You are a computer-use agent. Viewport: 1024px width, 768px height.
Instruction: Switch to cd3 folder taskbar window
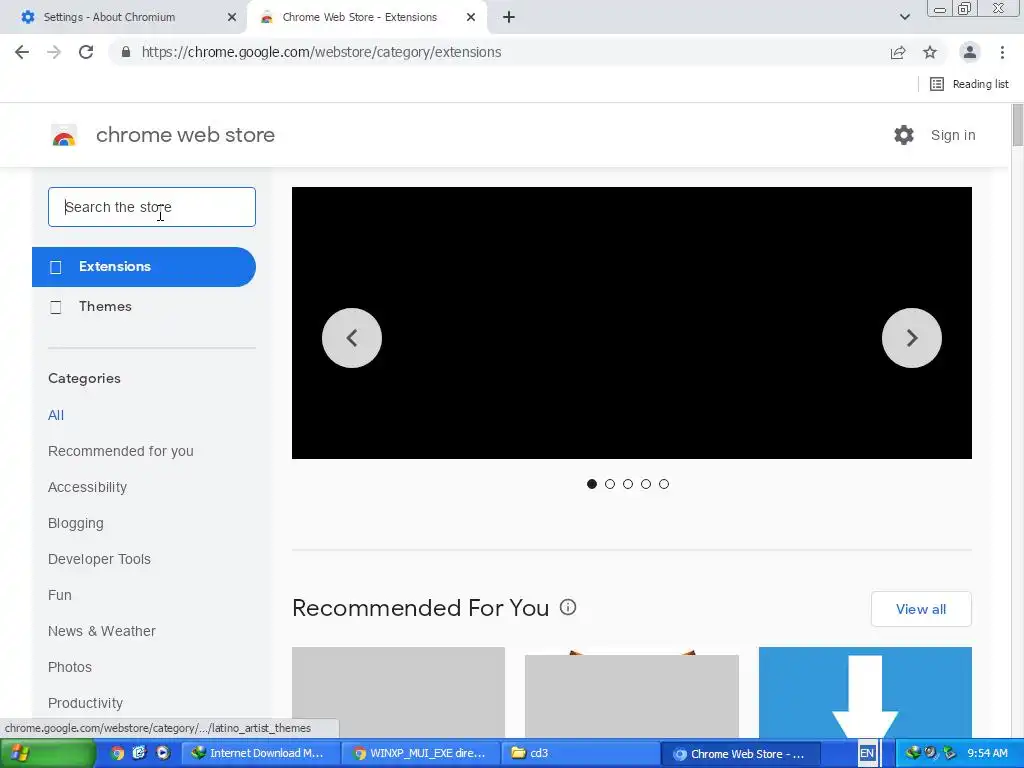pos(581,754)
